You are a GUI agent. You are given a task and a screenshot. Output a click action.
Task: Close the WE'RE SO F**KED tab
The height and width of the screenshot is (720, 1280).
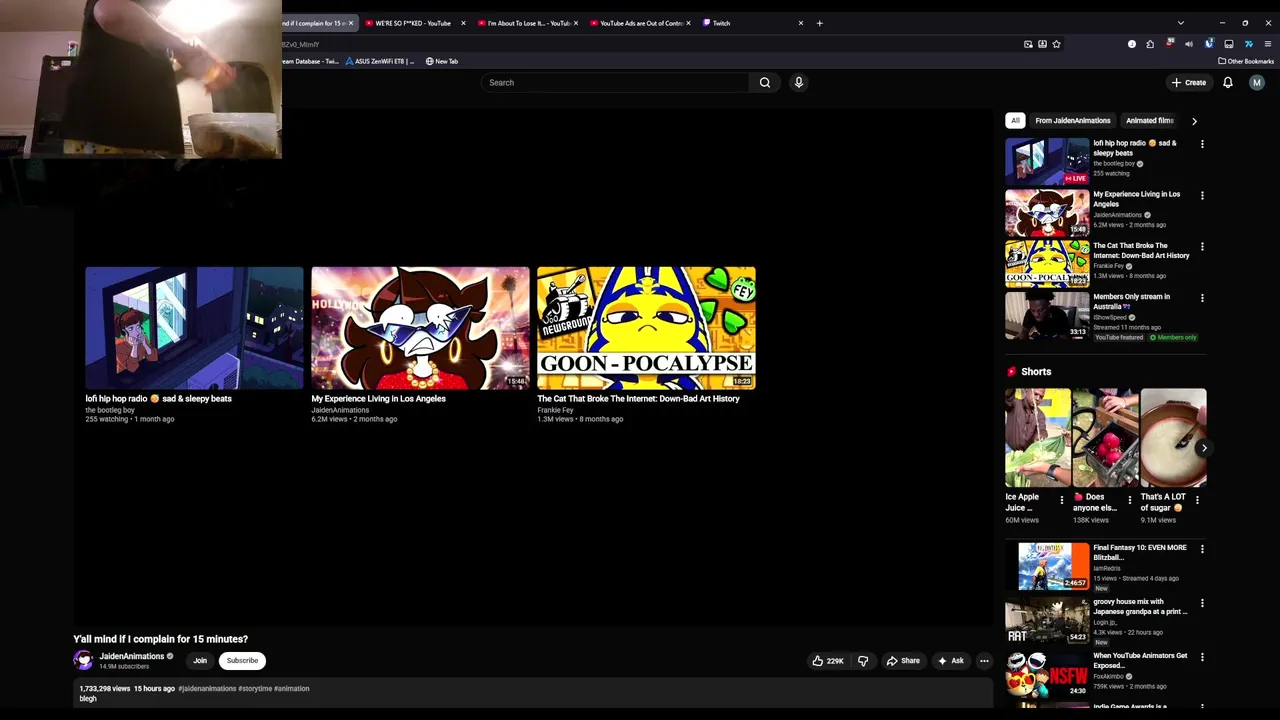click(463, 23)
